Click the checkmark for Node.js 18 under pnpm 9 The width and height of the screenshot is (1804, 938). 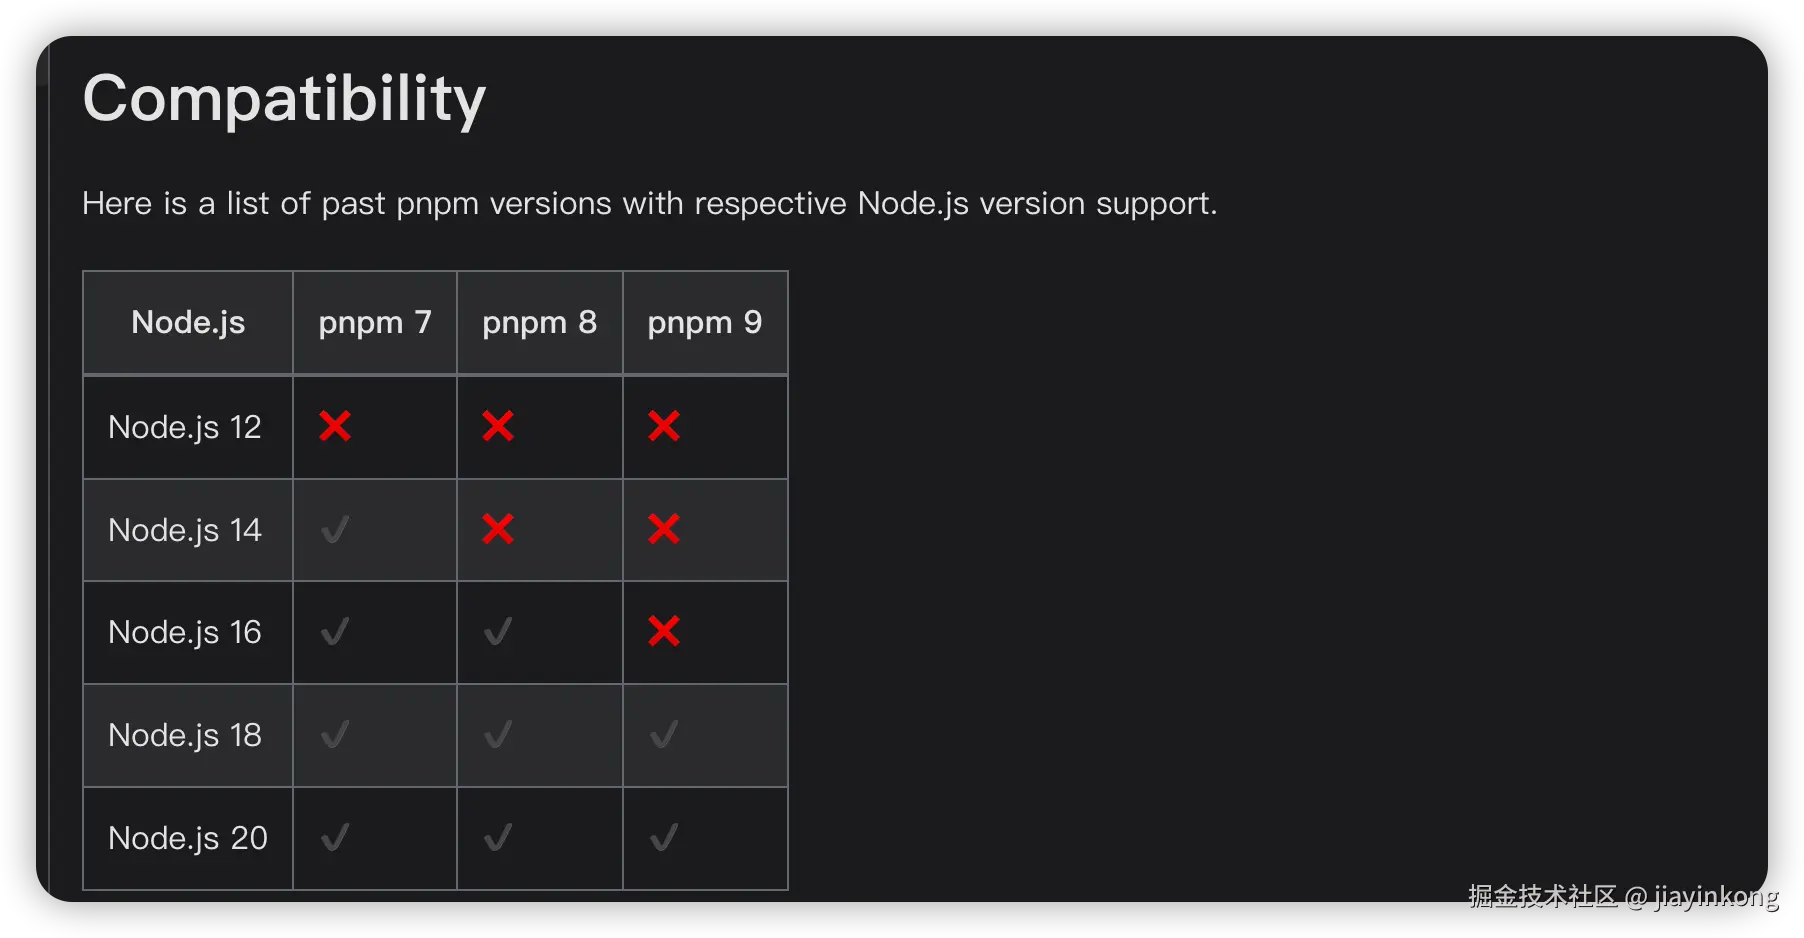664,735
